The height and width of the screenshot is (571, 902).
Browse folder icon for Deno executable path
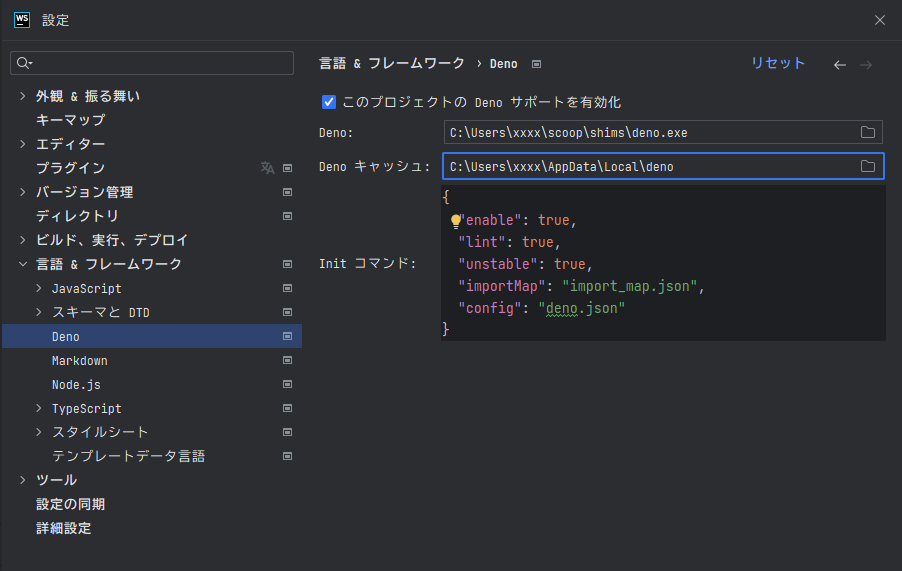867,132
